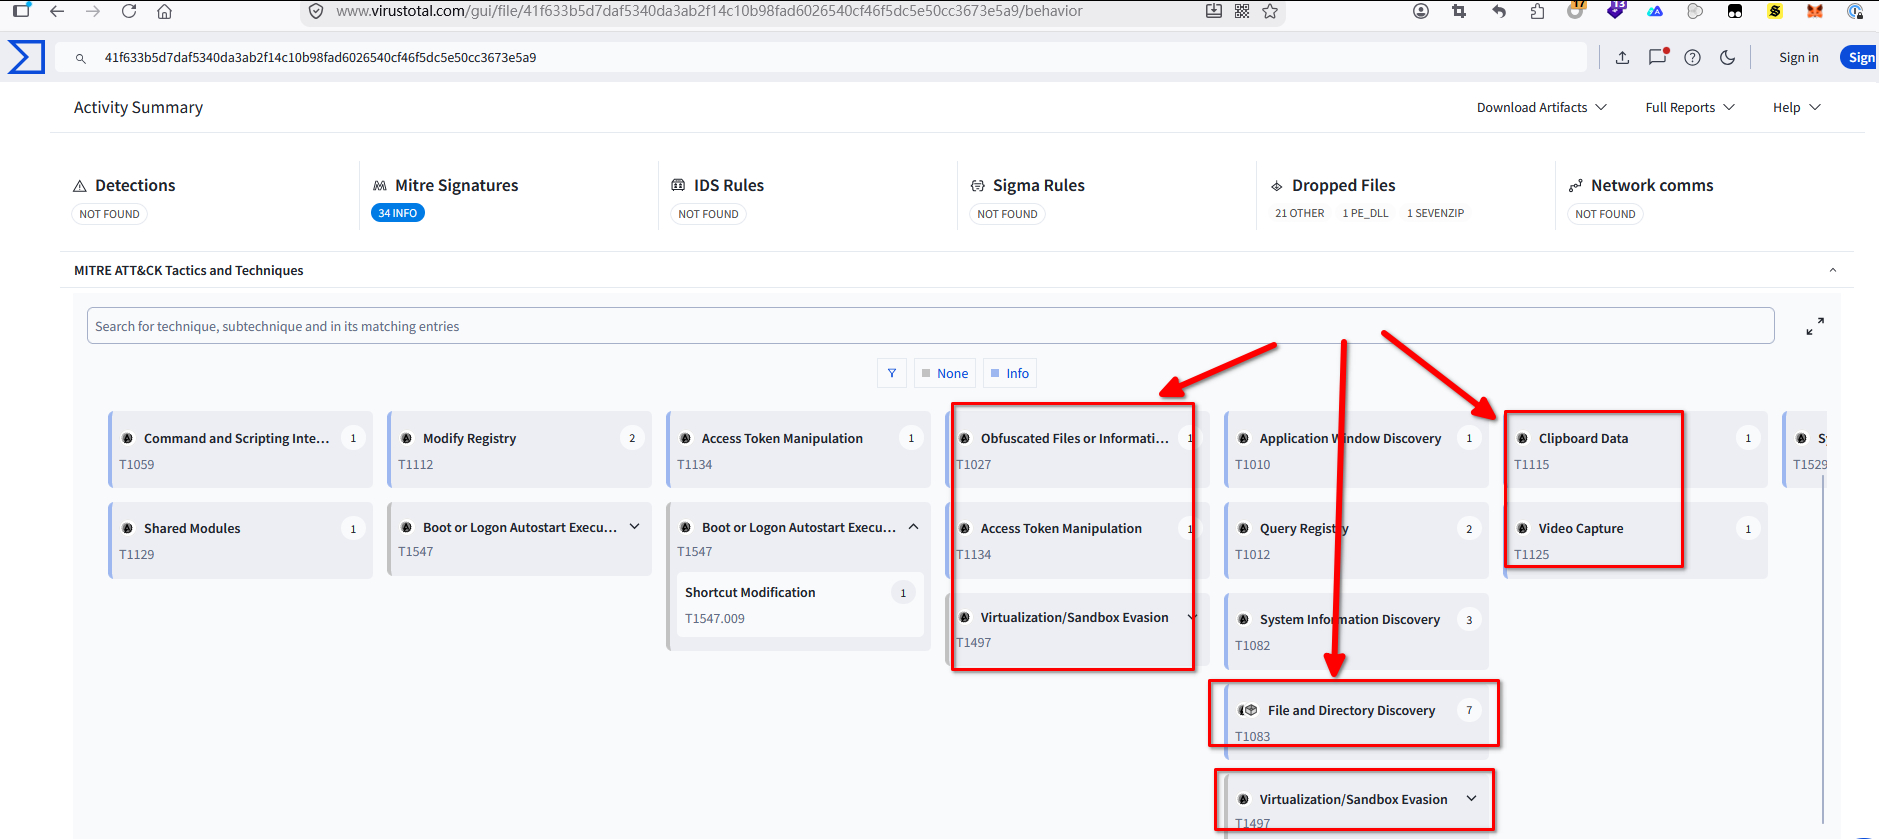Viewport: 1879px width, 839px height.
Task: Click the T1059 technique ID
Action: click(137, 464)
